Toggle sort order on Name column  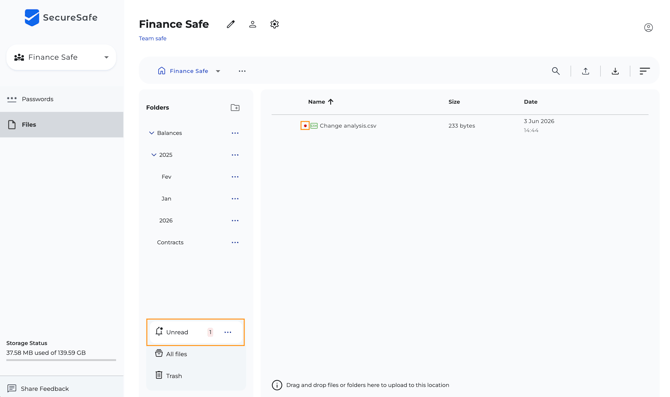point(320,102)
